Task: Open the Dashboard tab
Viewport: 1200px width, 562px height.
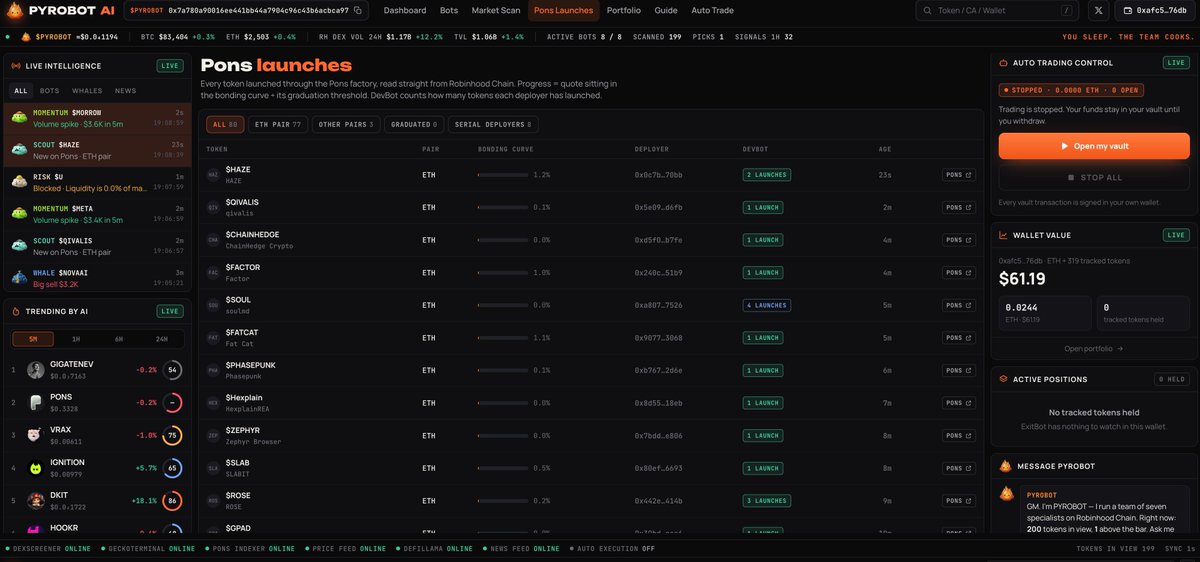Action: [x=405, y=10]
